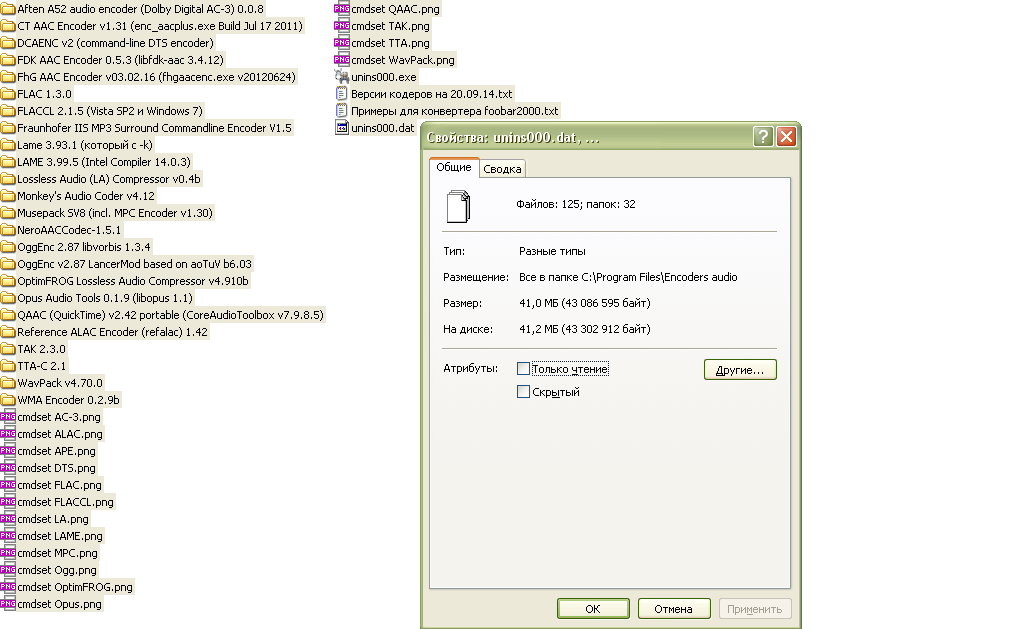Click the PNG icon of cmdset AC-3.png
Screen dimensions: 1020x629
(x=8, y=417)
